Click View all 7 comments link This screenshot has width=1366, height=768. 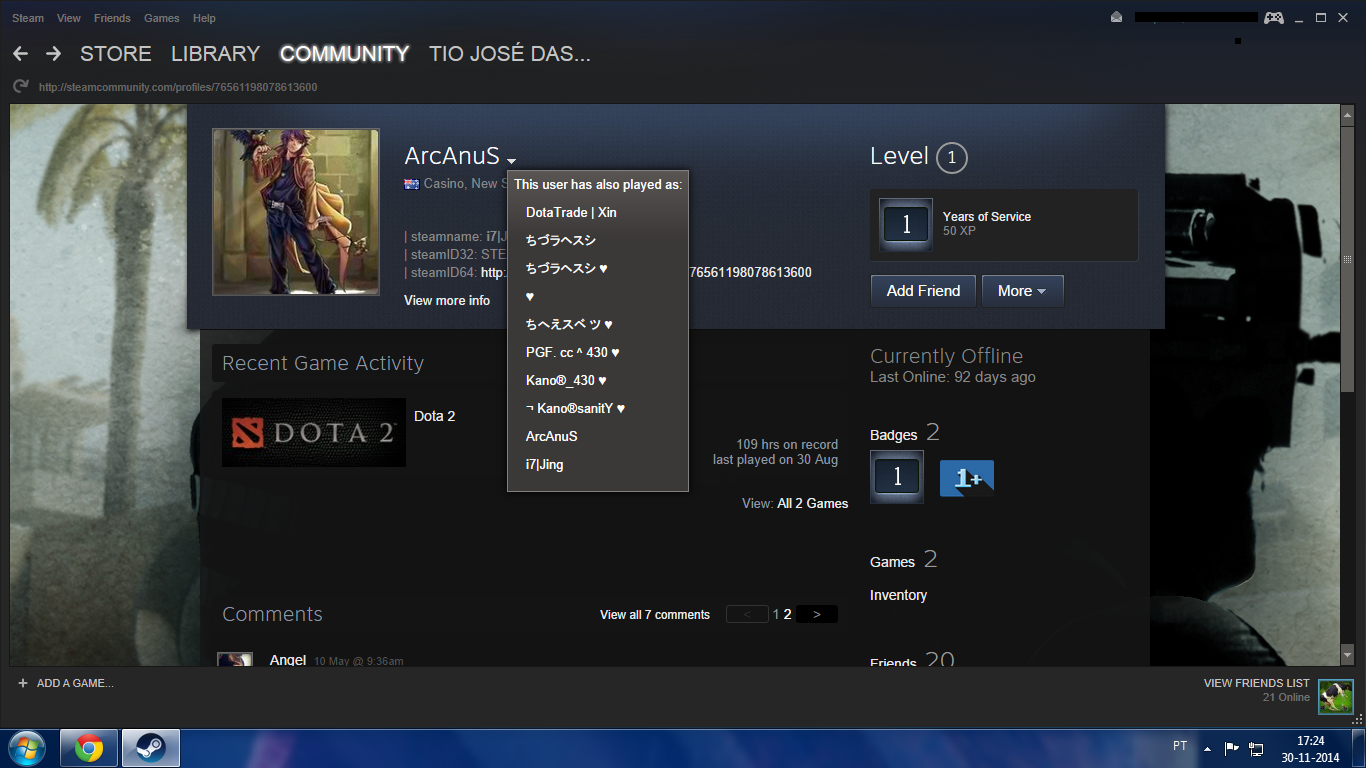pyautogui.click(x=655, y=615)
